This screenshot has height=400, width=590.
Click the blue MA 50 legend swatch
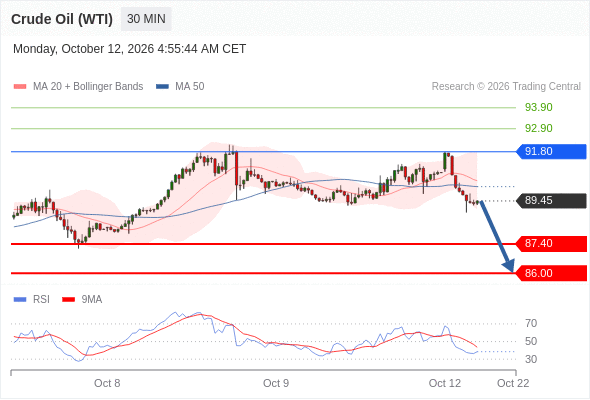[x=162, y=87]
